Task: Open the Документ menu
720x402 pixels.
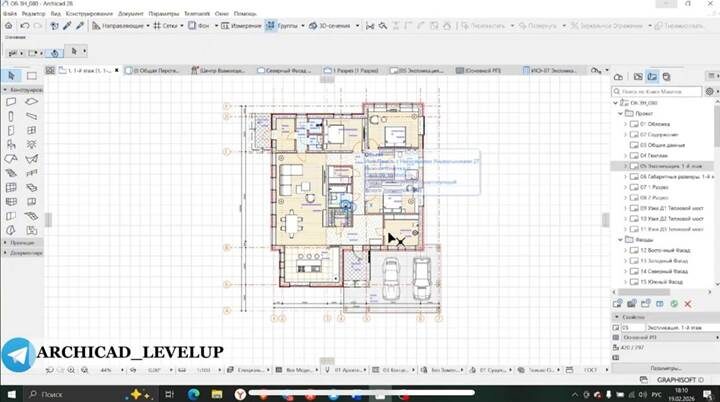Action: pyautogui.click(x=131, y=14)
